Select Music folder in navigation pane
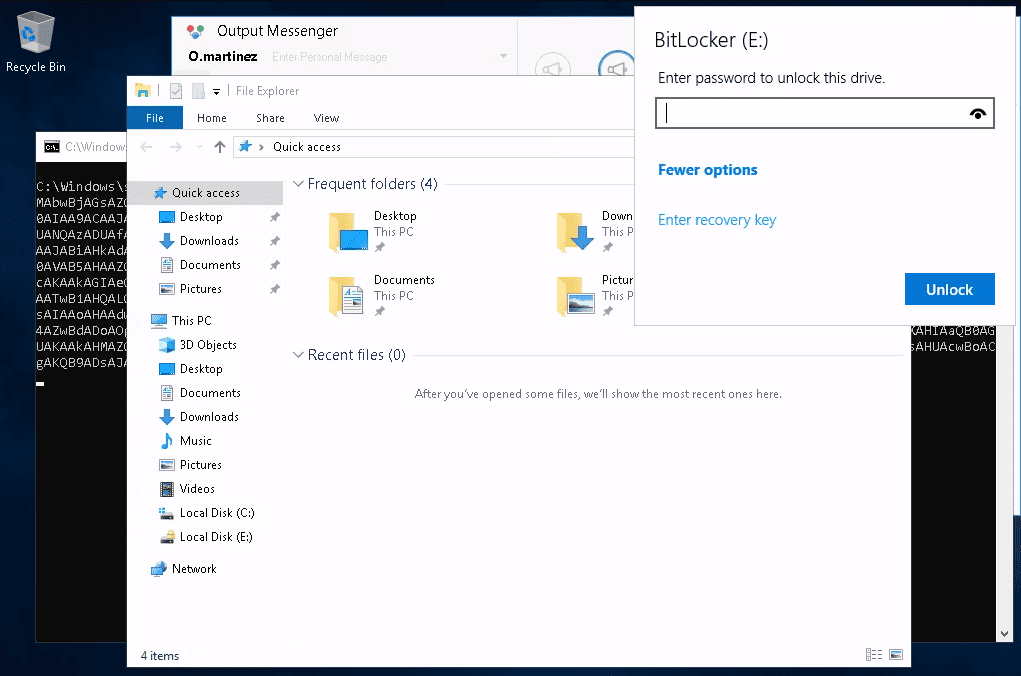Image resolution: width=1021 pixels, height=676 pixels. (x=195, y=441)
